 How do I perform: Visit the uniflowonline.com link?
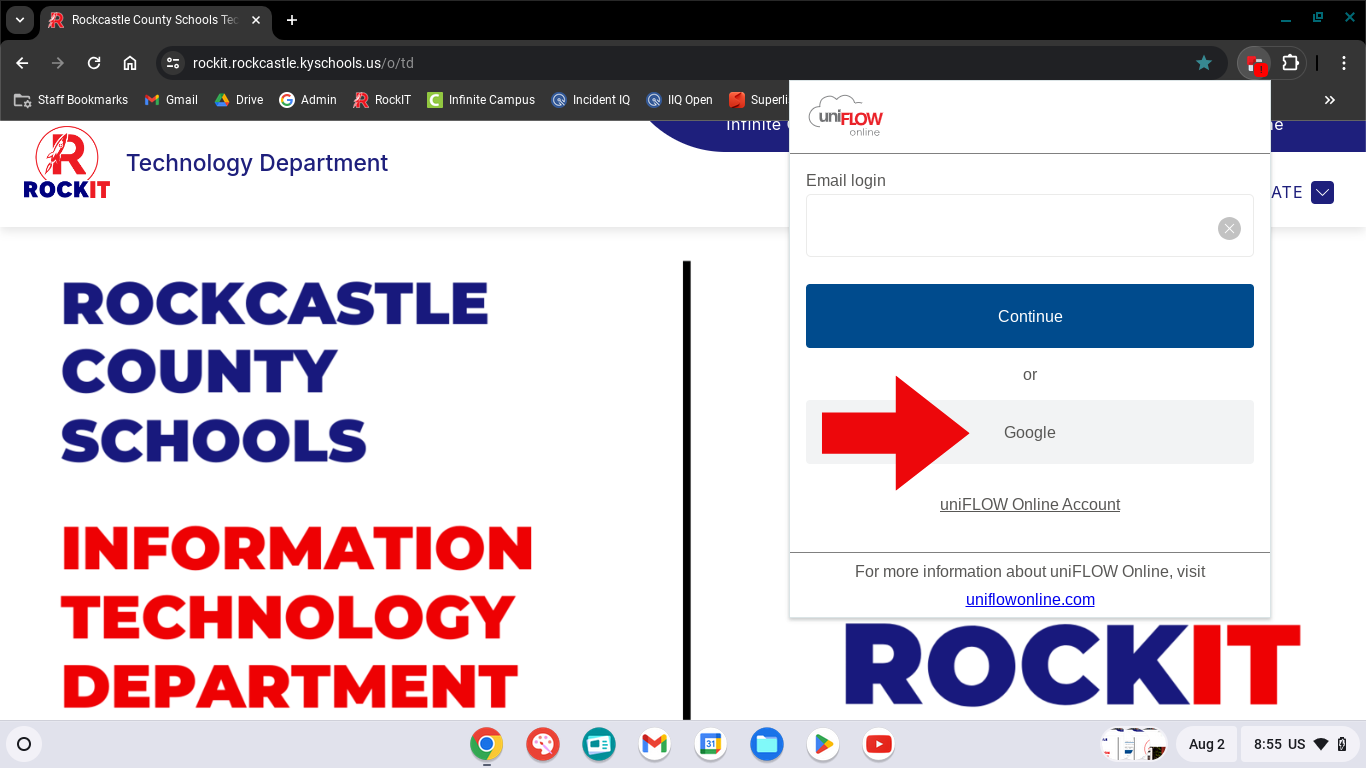(x=1030, y=599)
